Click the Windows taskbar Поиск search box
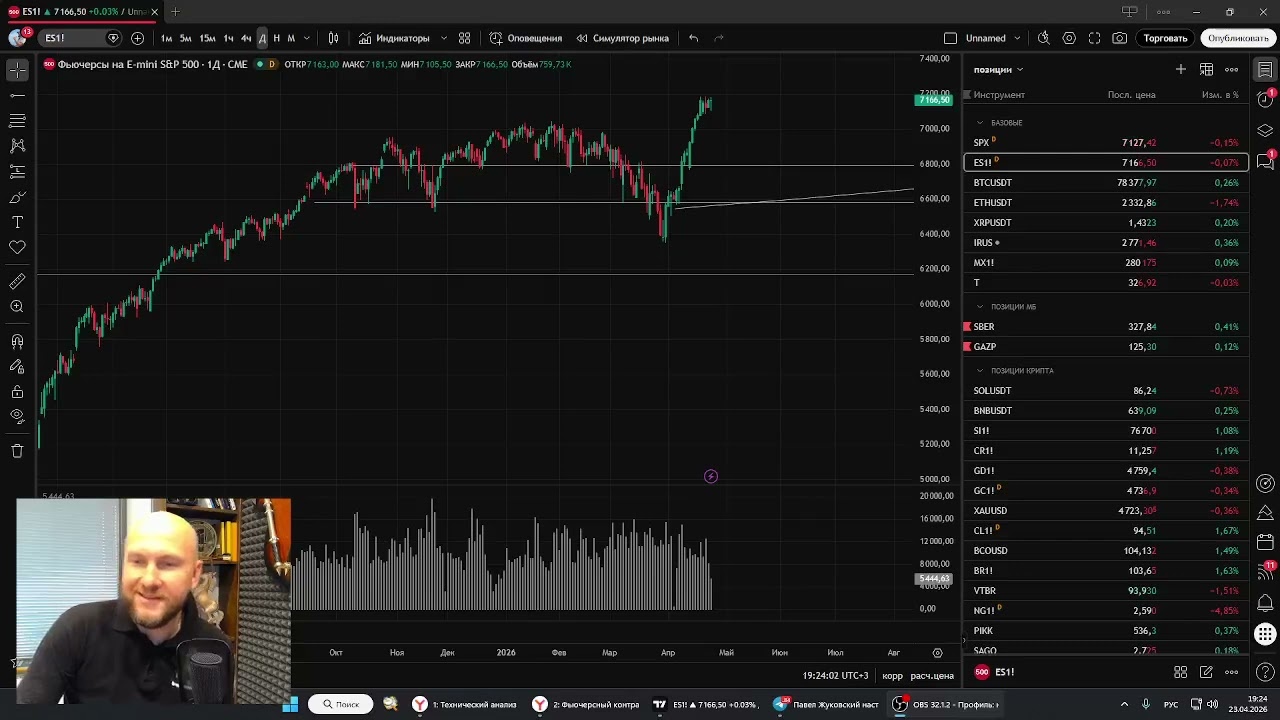 click(x=340, y=704)
